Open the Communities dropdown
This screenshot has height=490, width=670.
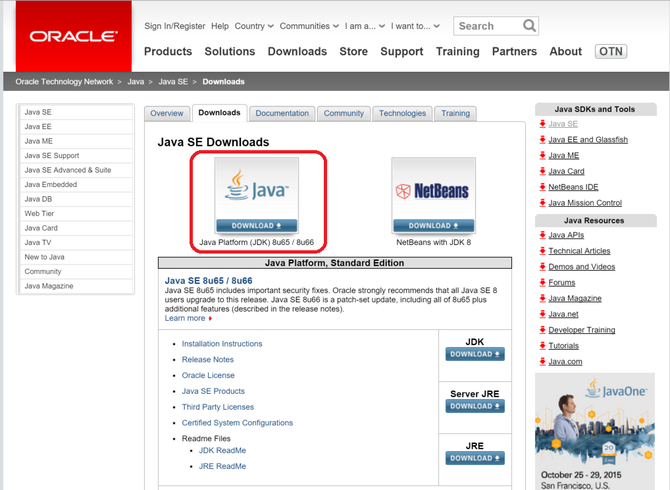(309, 26)
